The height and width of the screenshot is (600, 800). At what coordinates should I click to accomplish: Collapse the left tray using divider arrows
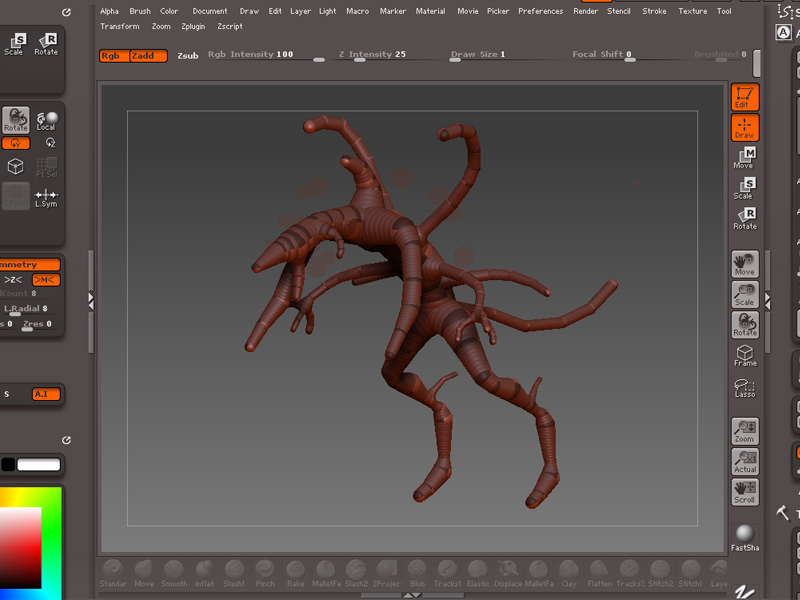tap(91, 302)
